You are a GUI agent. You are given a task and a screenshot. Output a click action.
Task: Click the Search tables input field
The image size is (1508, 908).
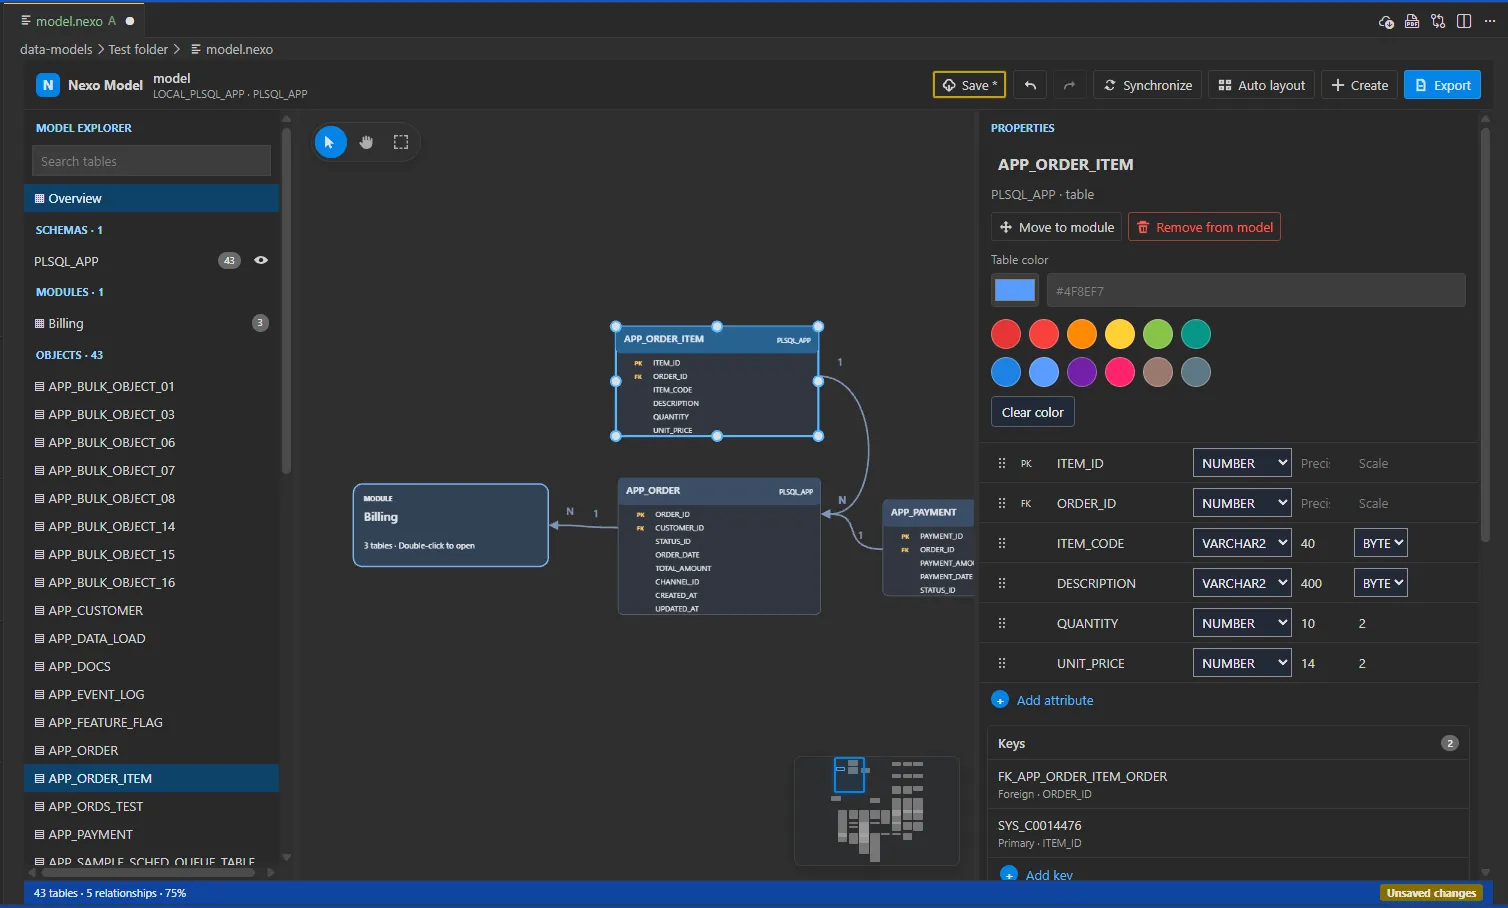151,161
